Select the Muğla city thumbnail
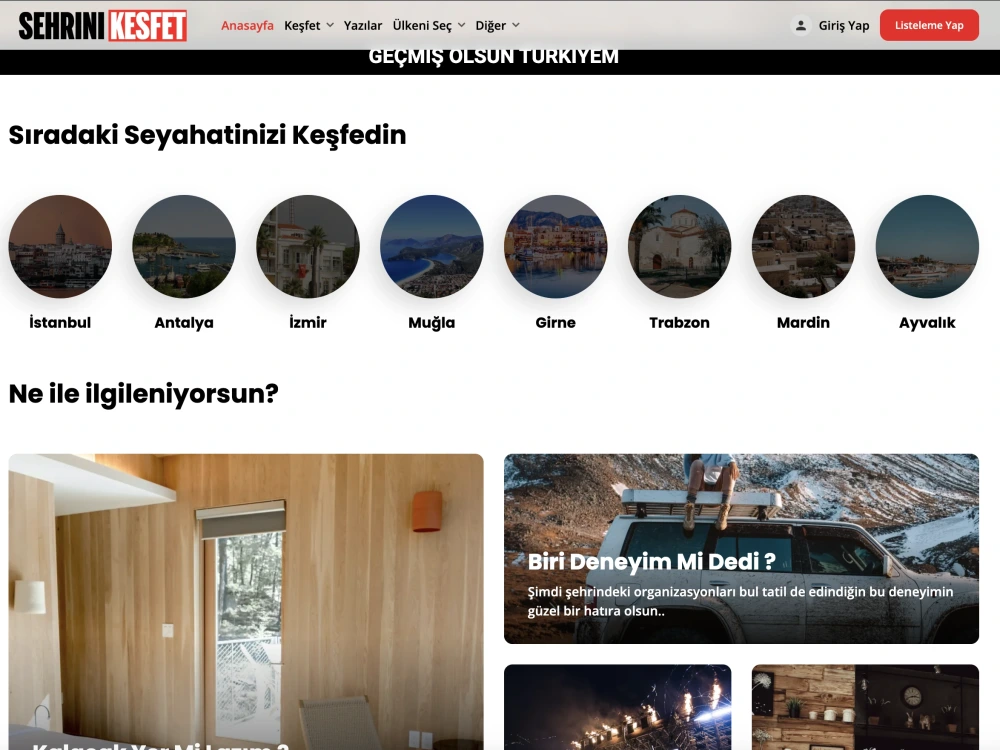 (x=432, y=246)
